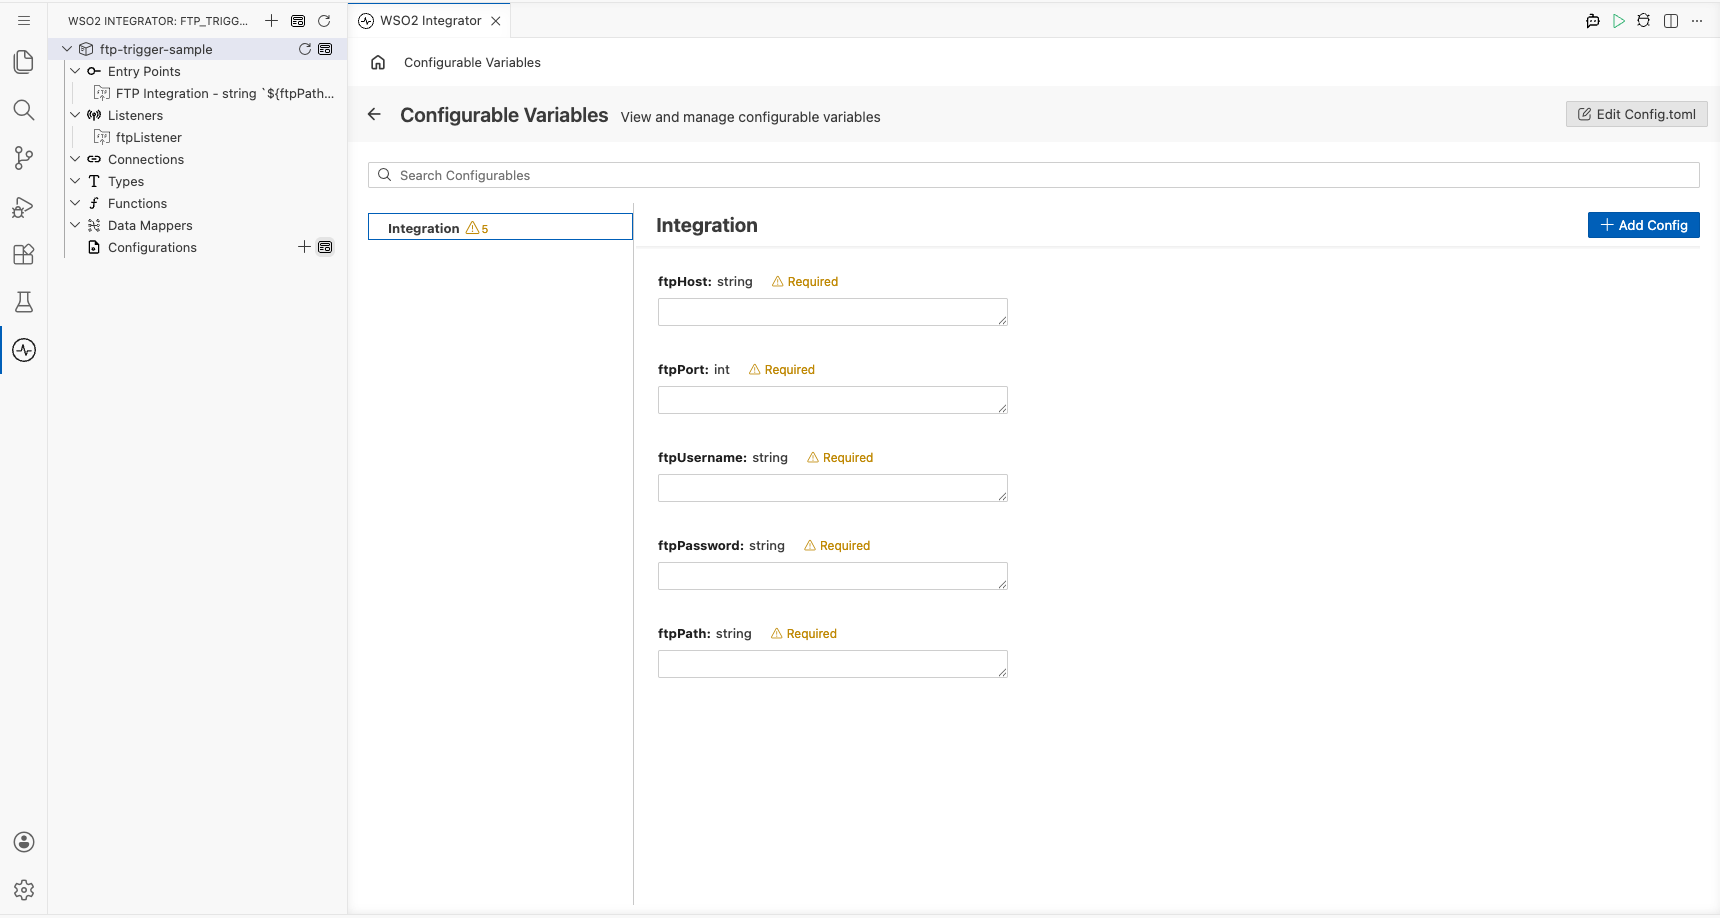This screenshot has height=918, width=1720.
Task: Open the Testing flask view
Action: coord(24,302)
